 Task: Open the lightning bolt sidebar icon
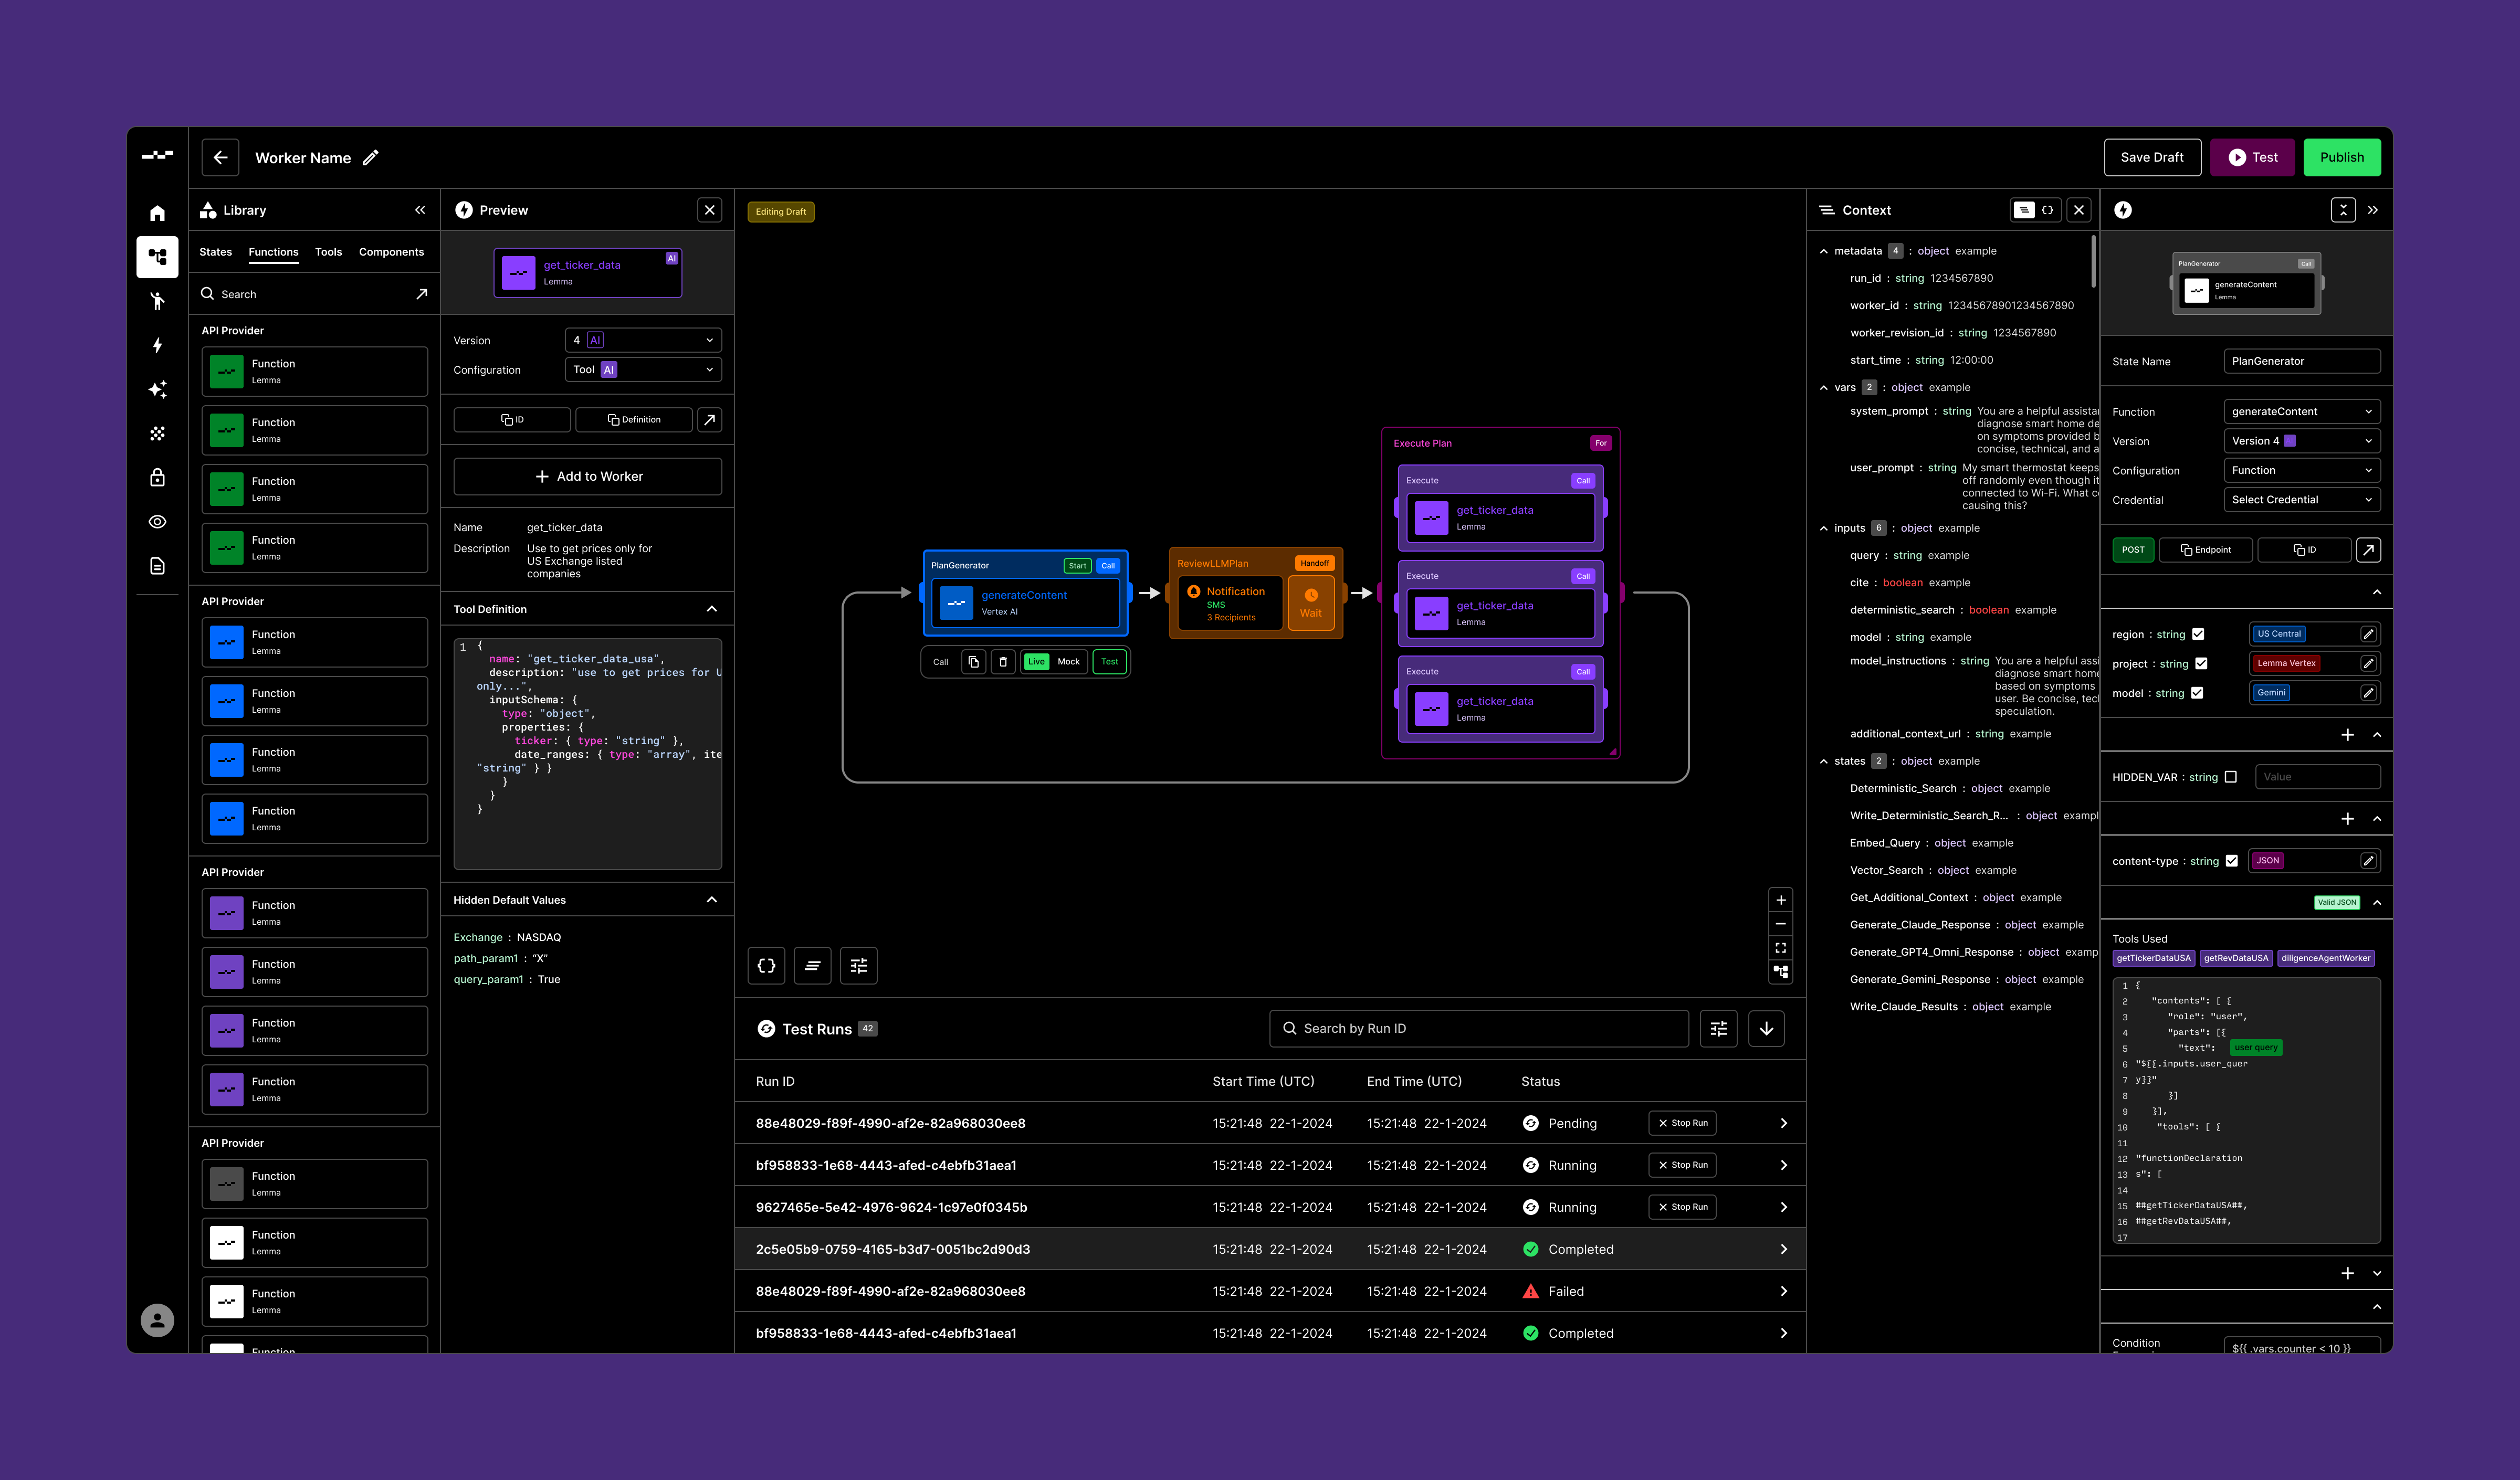157,345
